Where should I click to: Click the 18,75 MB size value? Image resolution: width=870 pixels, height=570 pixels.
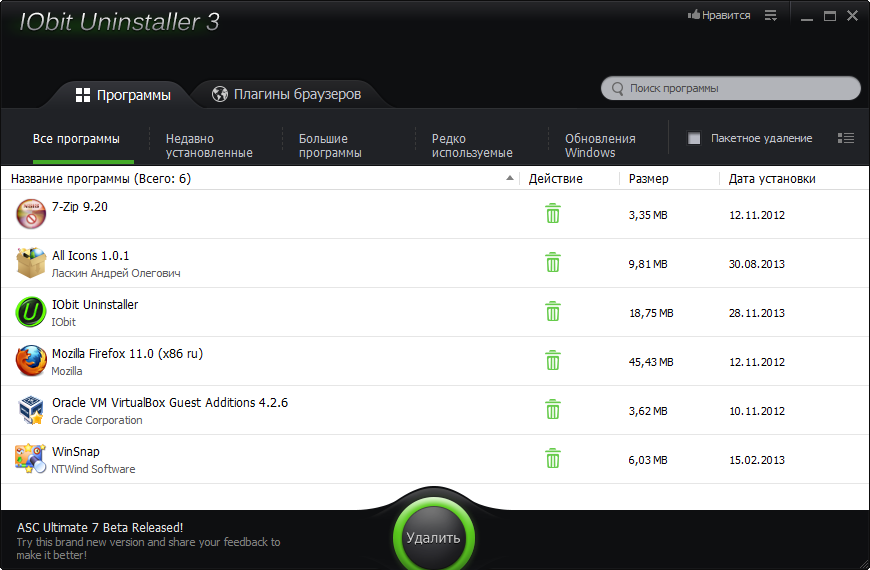coord(651,313)
